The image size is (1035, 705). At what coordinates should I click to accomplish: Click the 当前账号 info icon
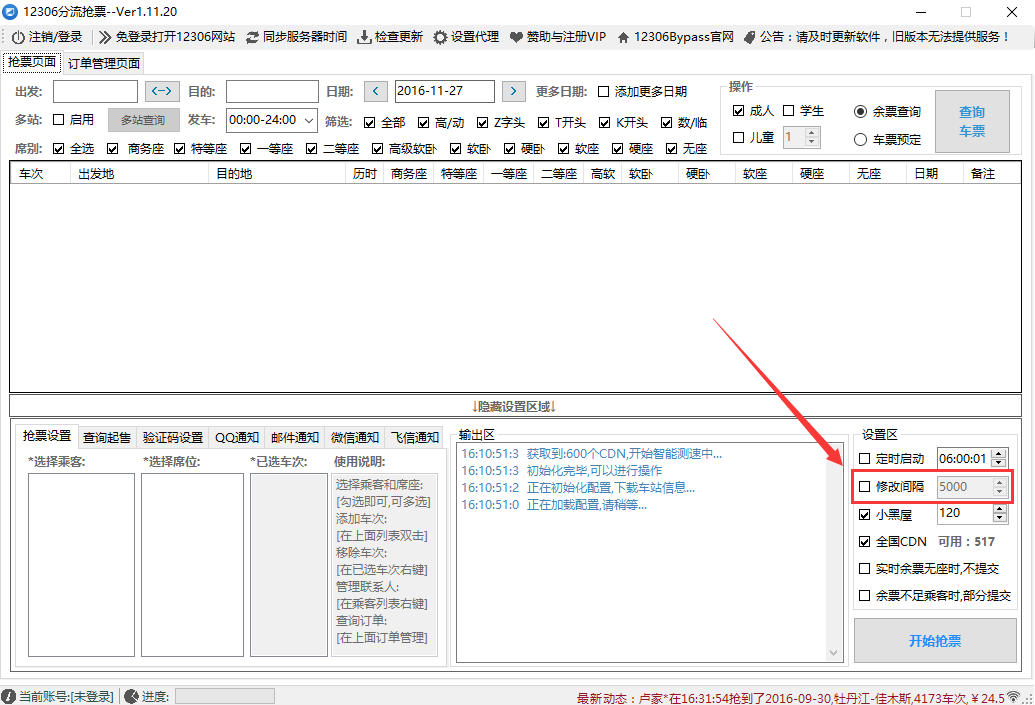point(9,696)
